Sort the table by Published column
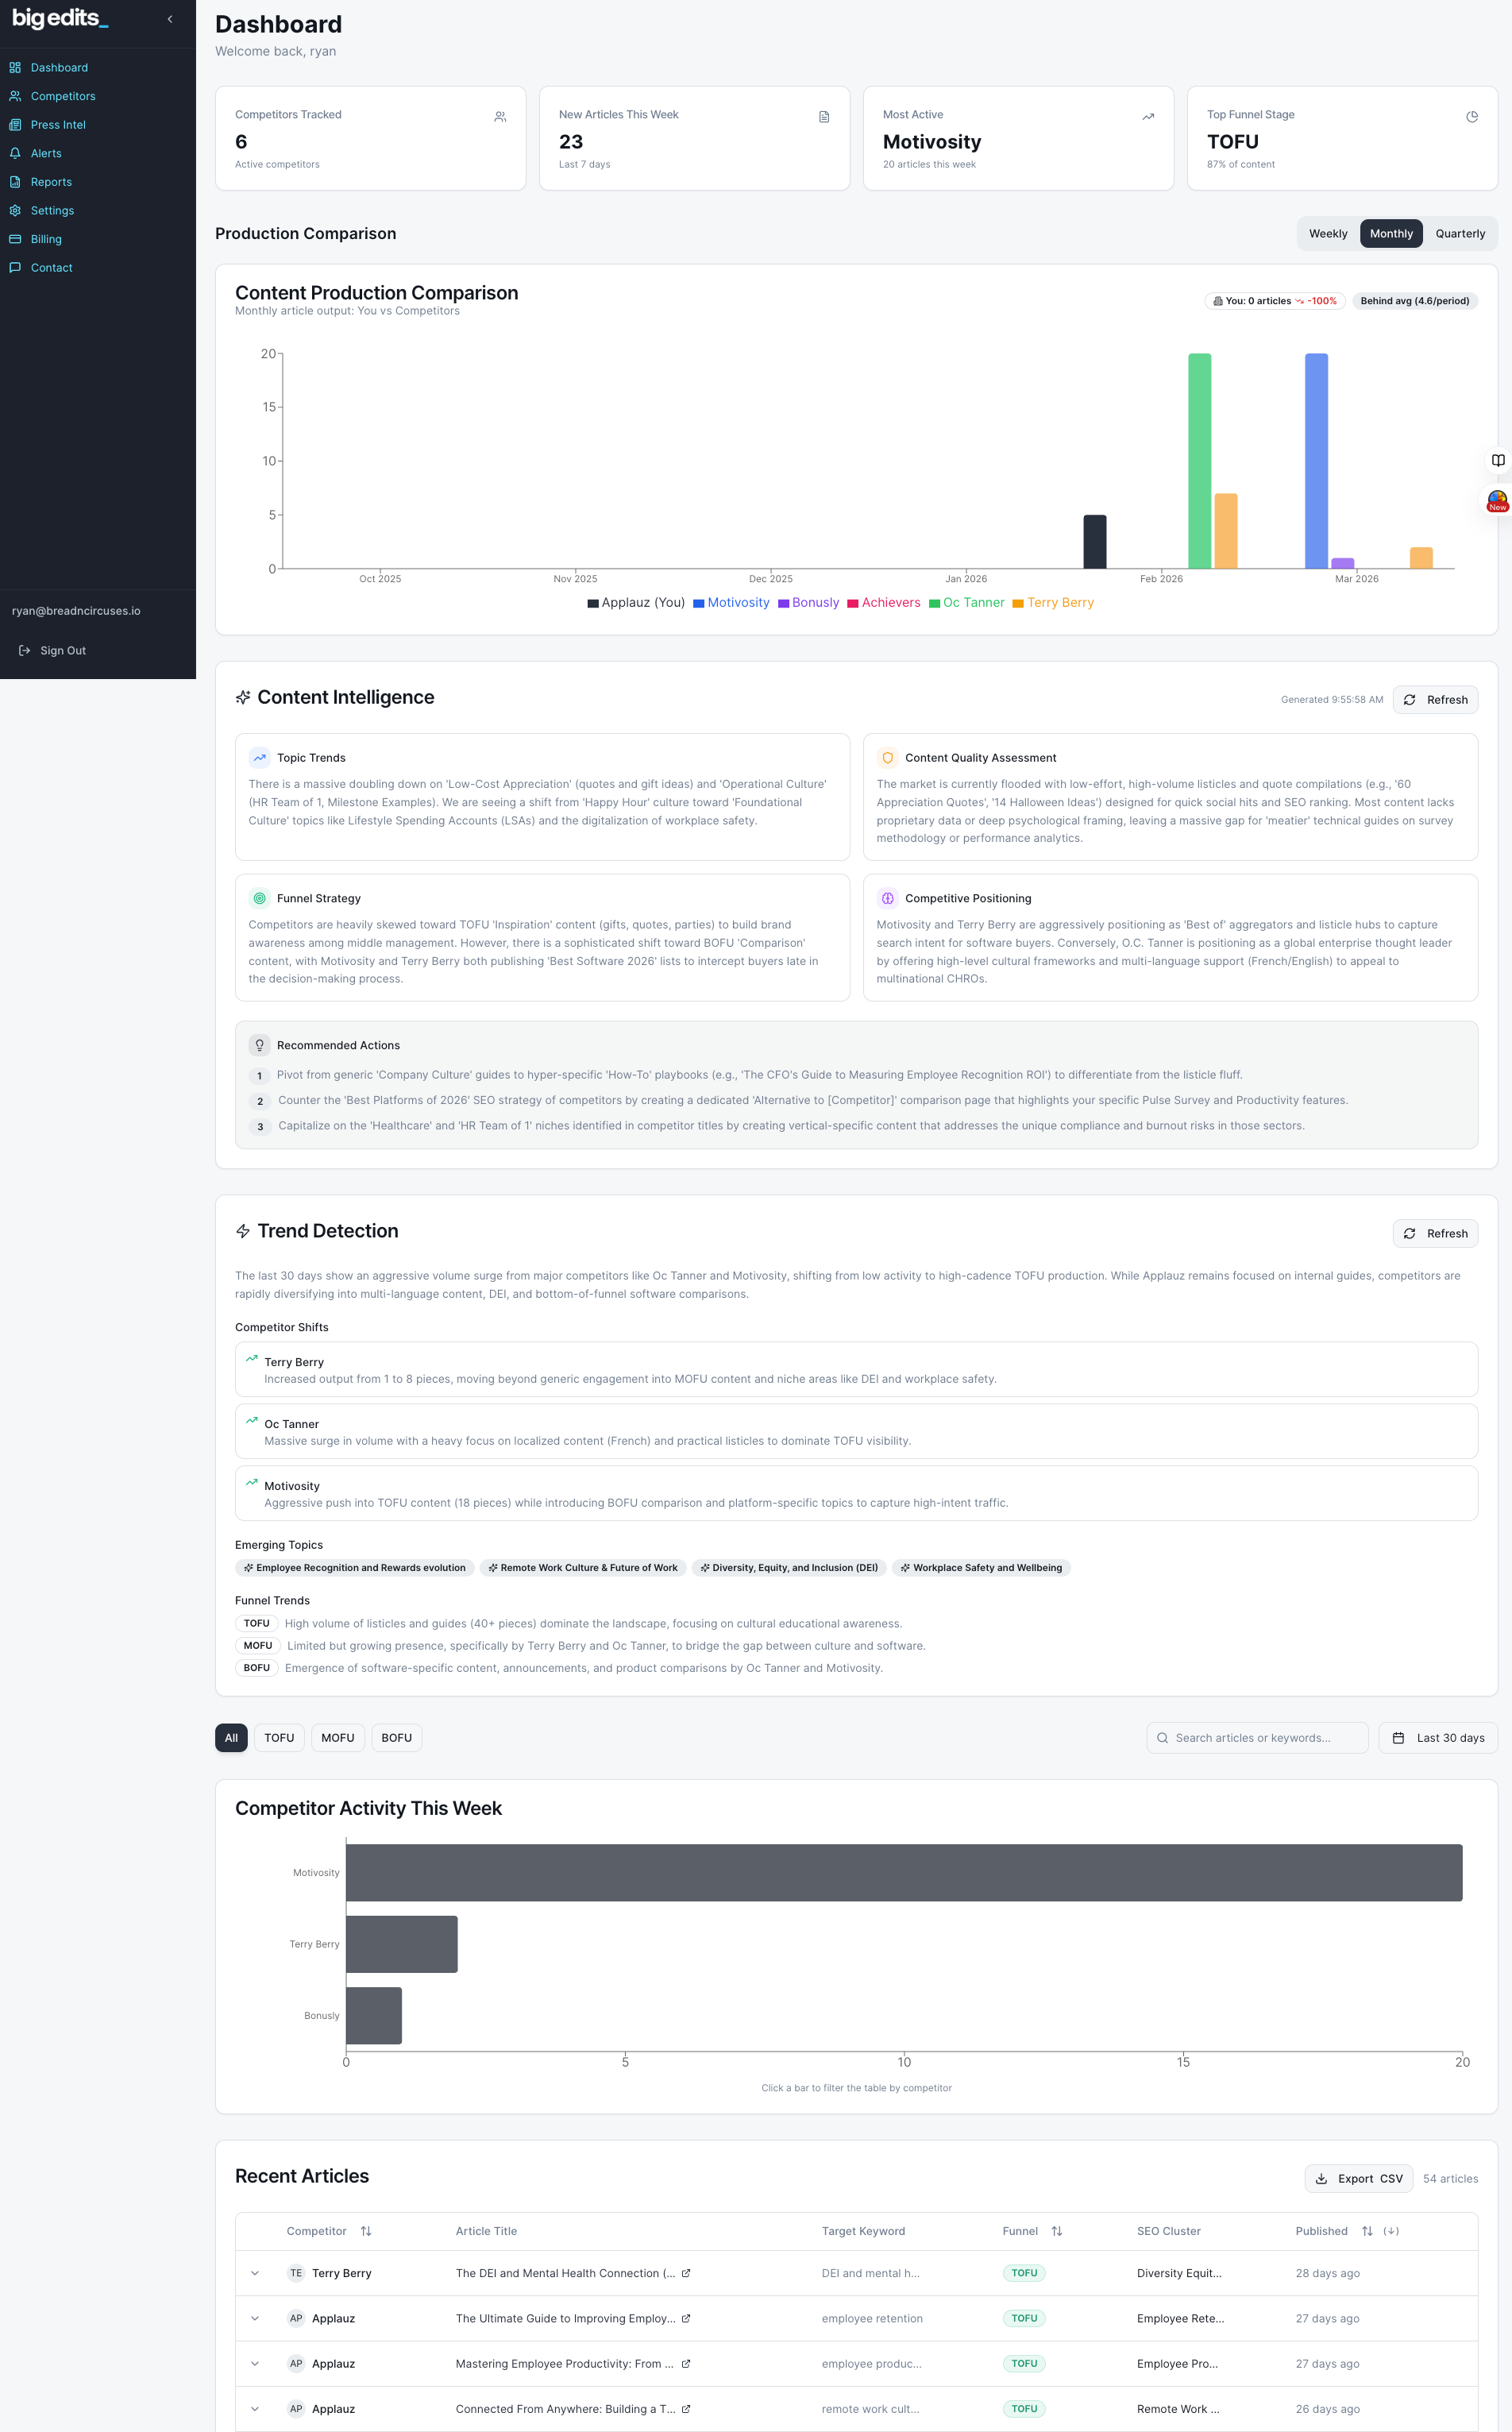This screenshot has width=1512, height=2432. [1367, 2231]
